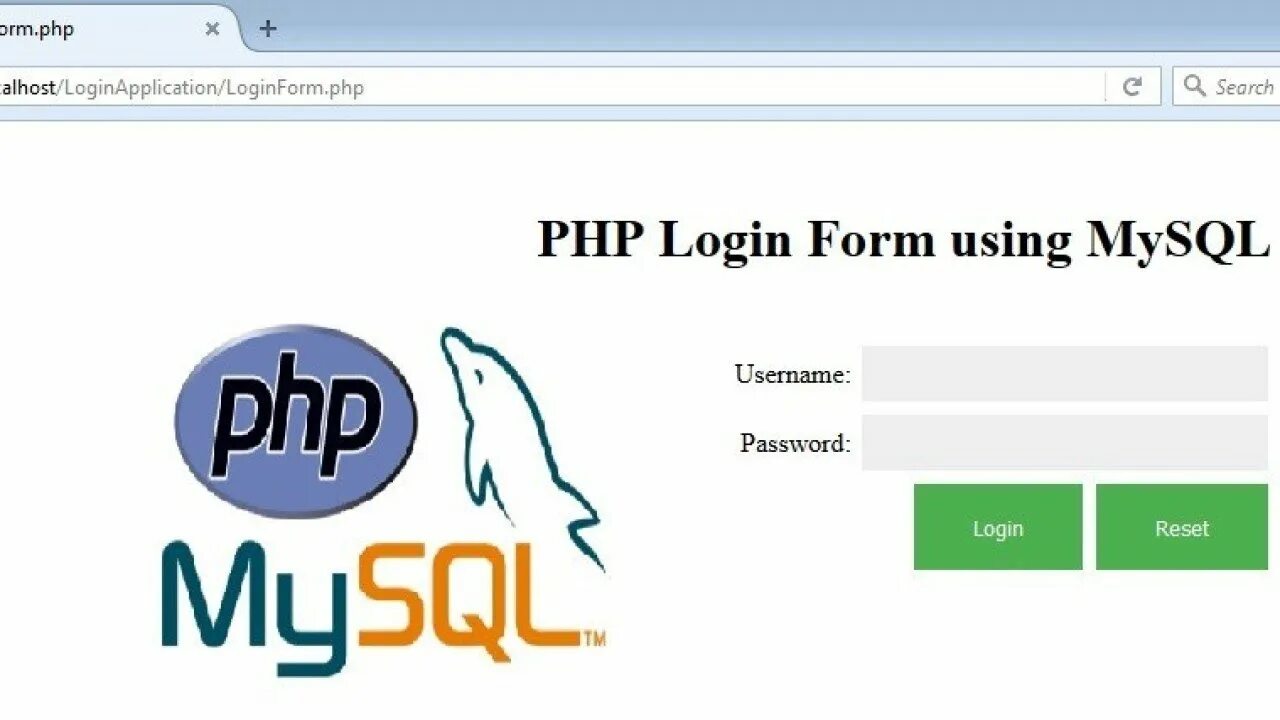
Task: Reload the page using refresh icon
Action: point(1132,87)
